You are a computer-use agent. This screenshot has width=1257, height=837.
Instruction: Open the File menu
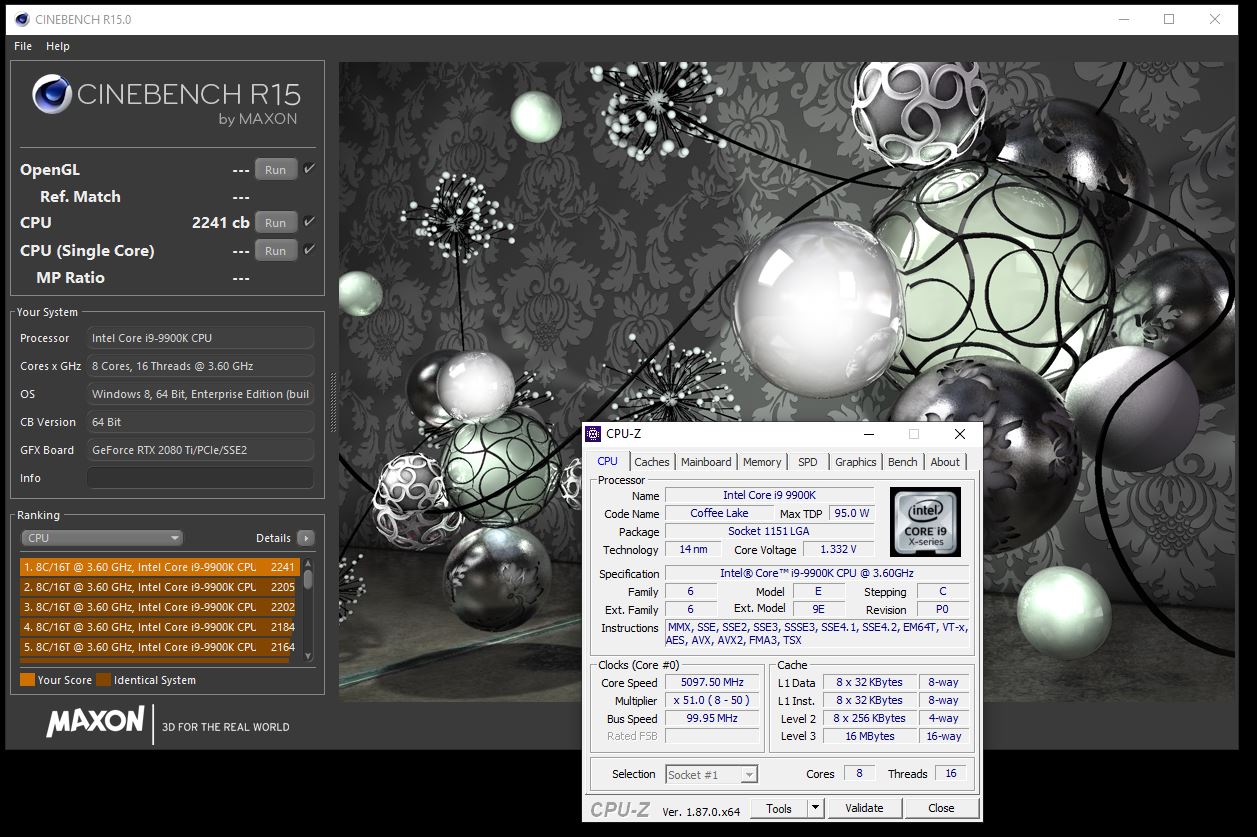[23, 46]
